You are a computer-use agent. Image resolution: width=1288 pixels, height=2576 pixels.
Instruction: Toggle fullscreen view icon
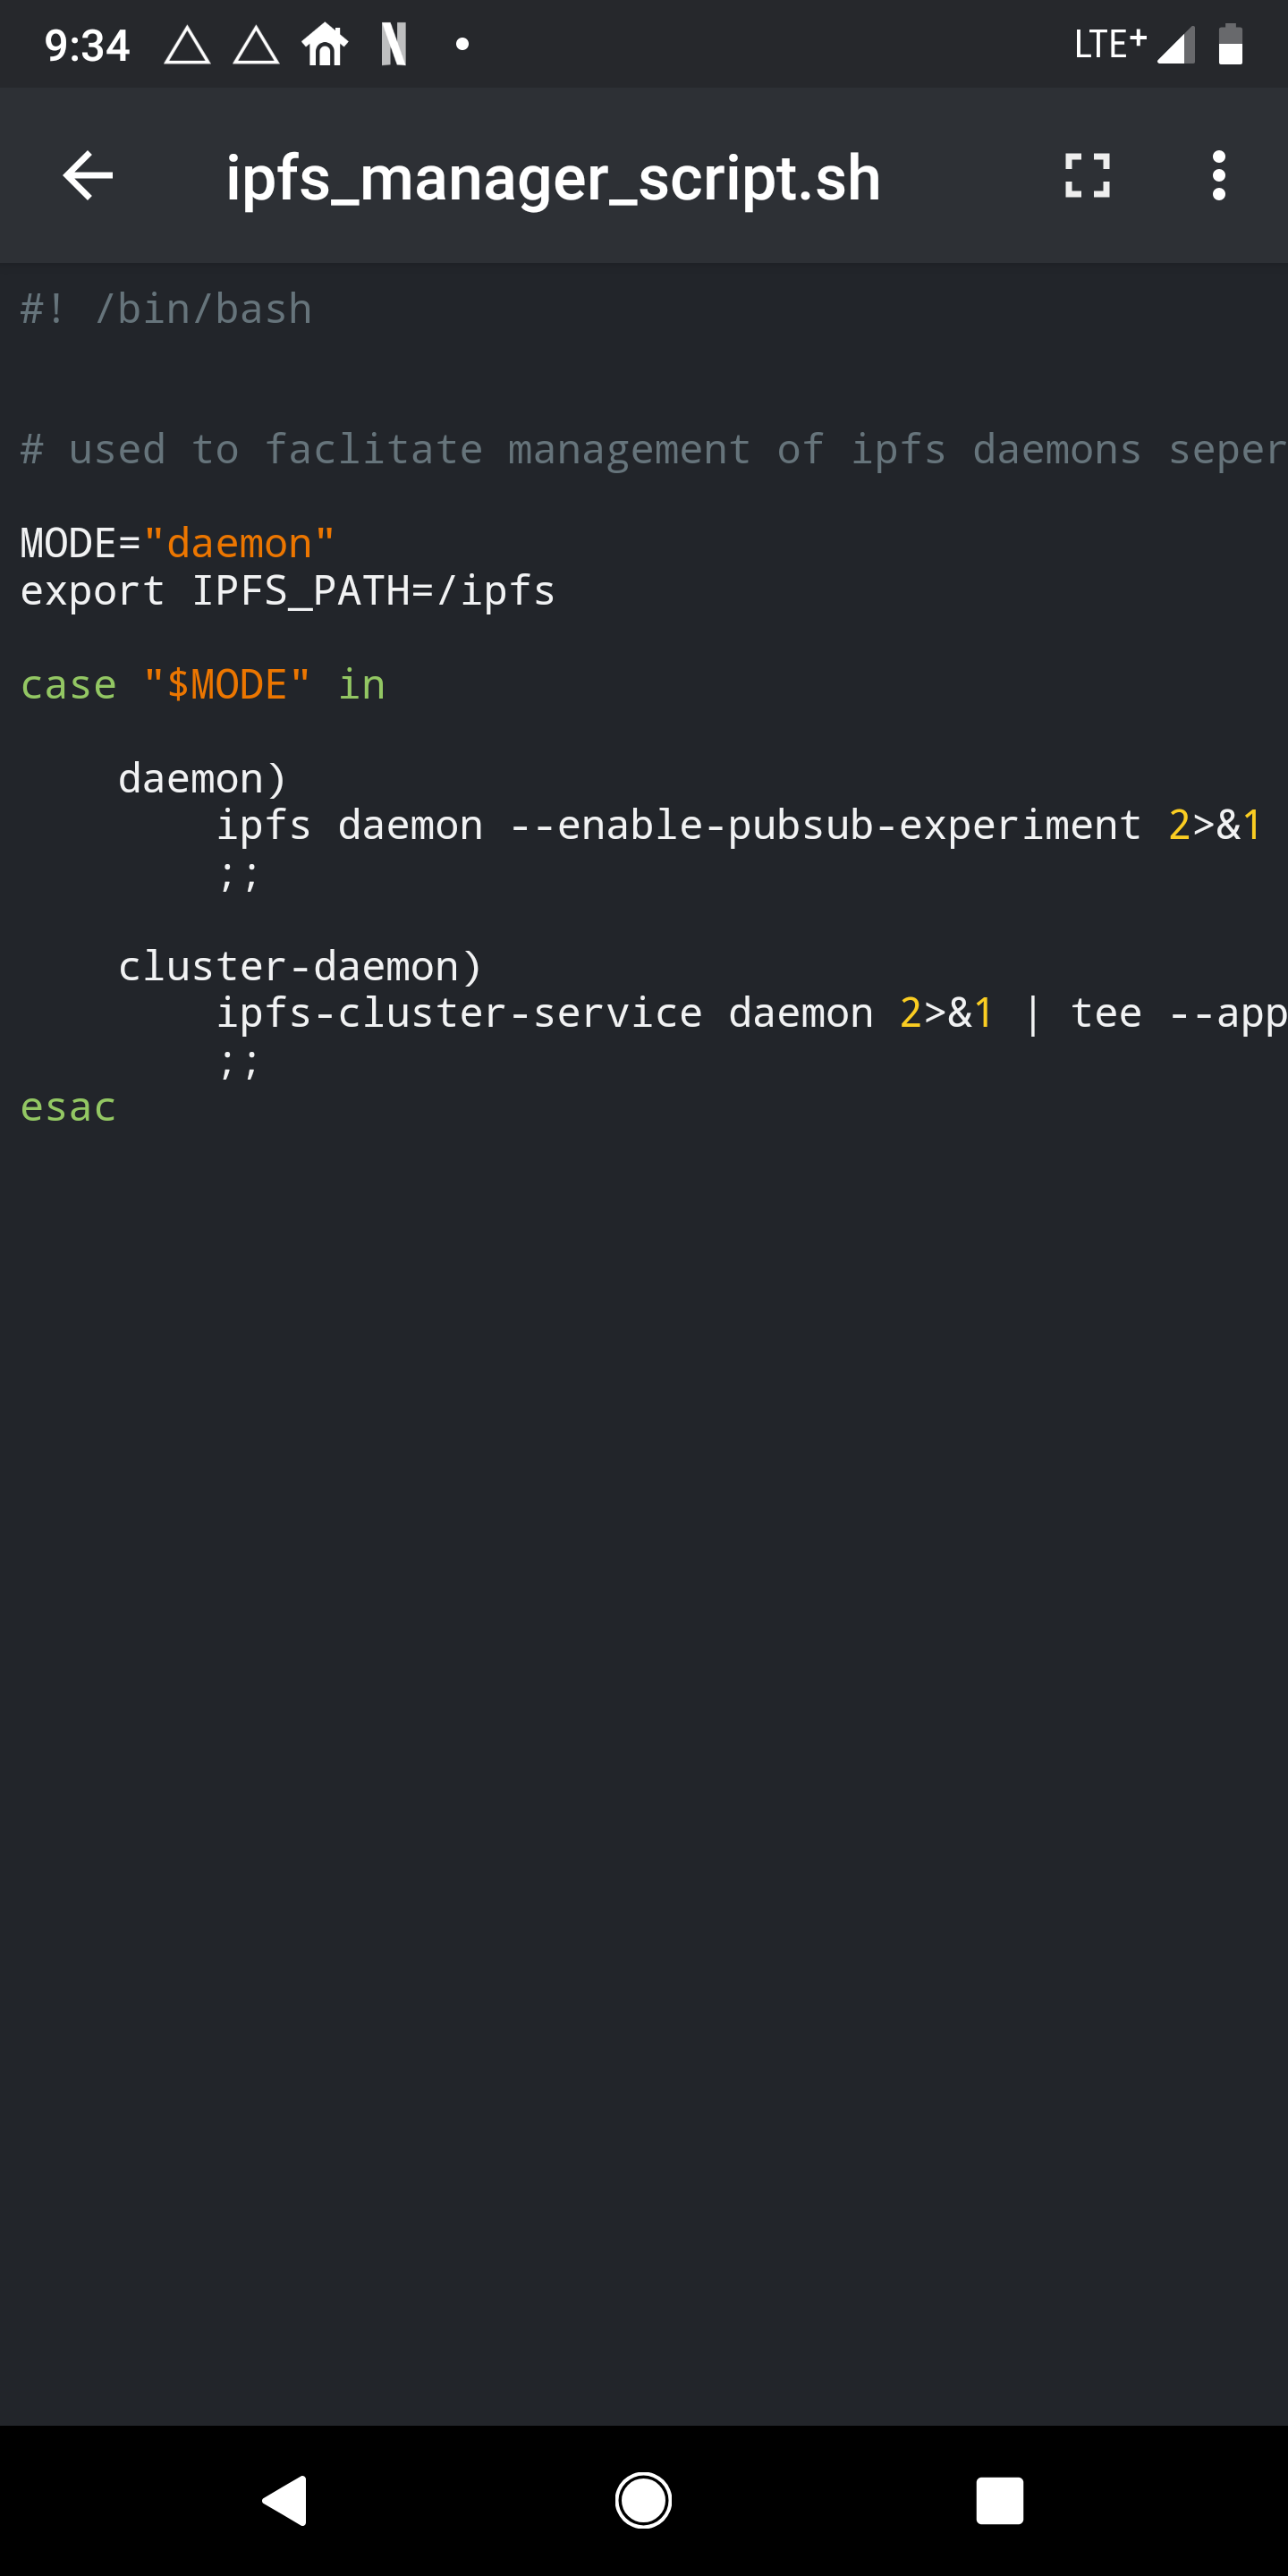1087,176
